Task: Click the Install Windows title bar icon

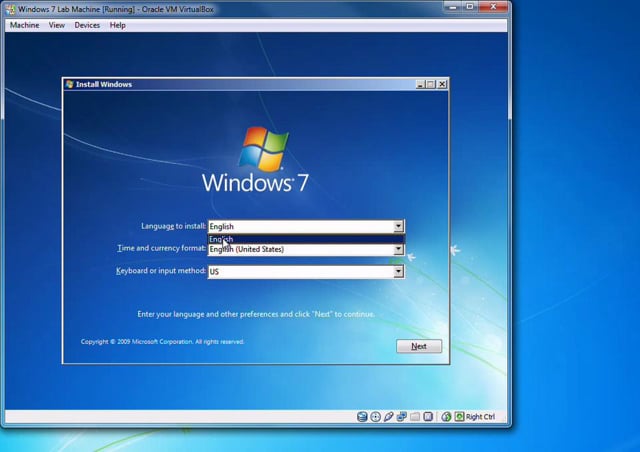Action: [x=70, y=84]
